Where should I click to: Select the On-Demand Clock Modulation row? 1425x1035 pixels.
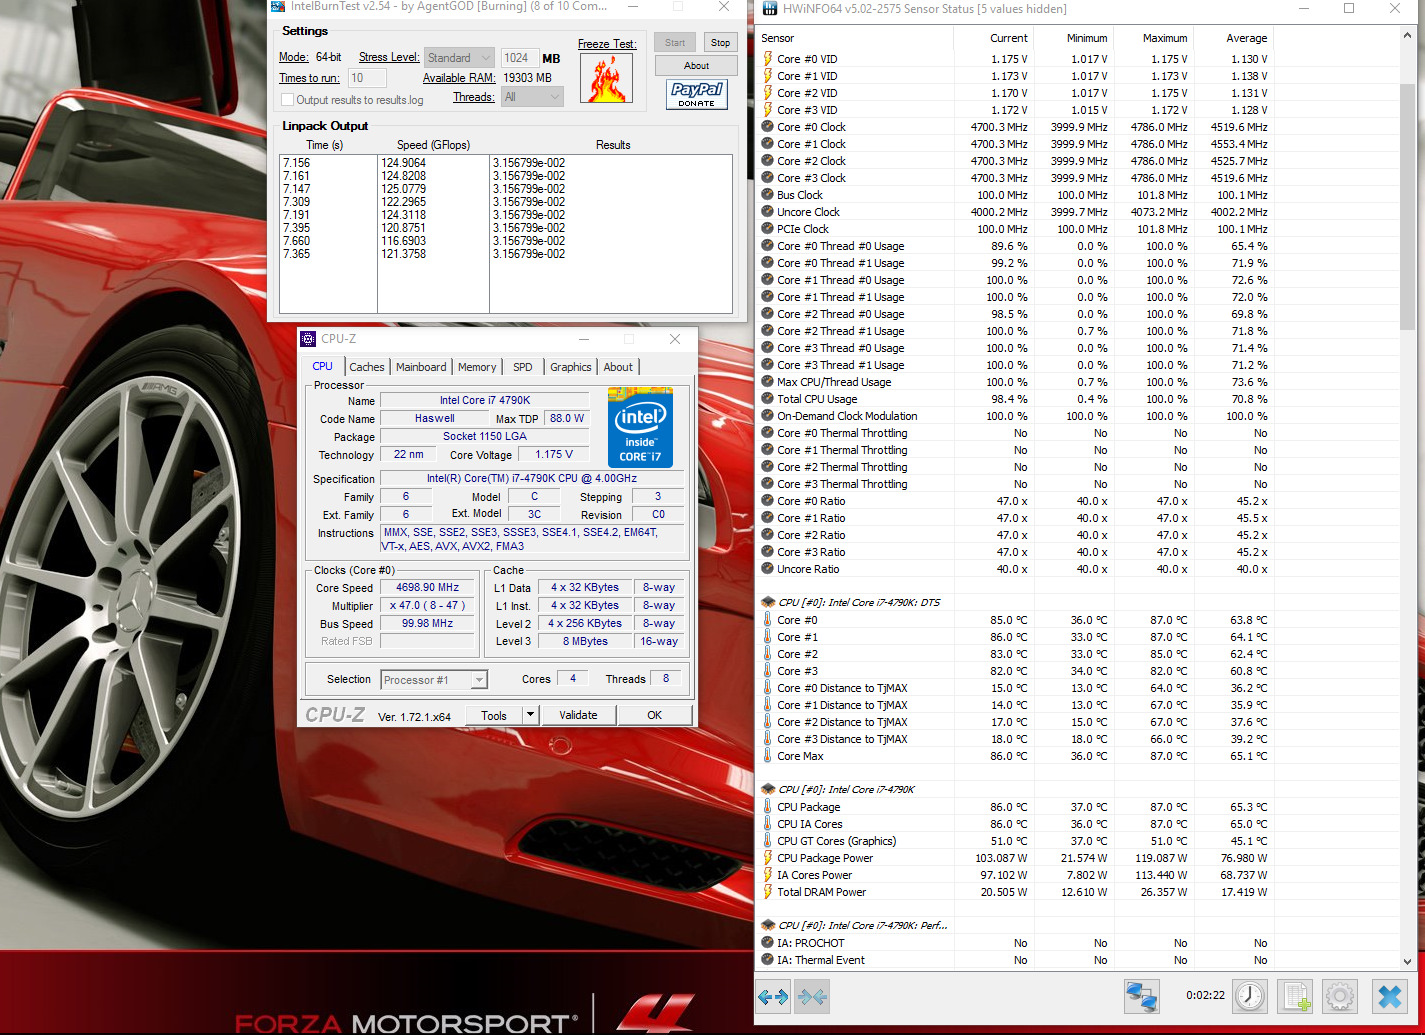pyautogui.click(x=1015, y=416)
